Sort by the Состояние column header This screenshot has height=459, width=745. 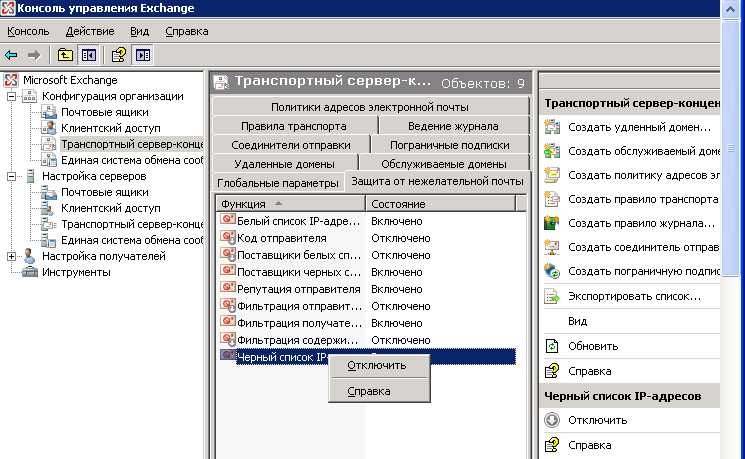(x=440, y=203)
